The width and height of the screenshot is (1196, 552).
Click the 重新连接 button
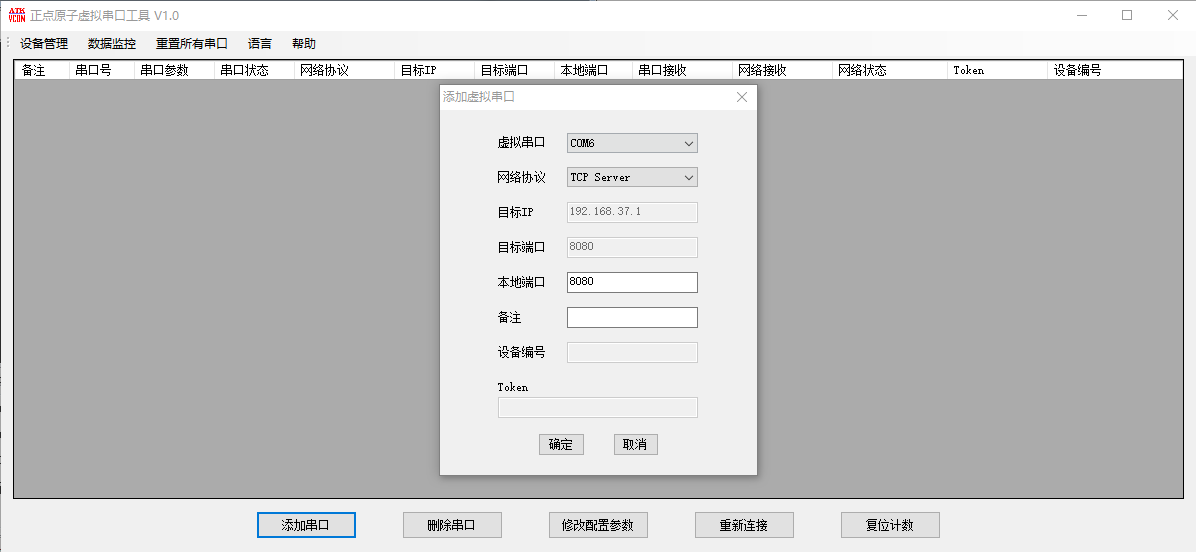[744, 525]
